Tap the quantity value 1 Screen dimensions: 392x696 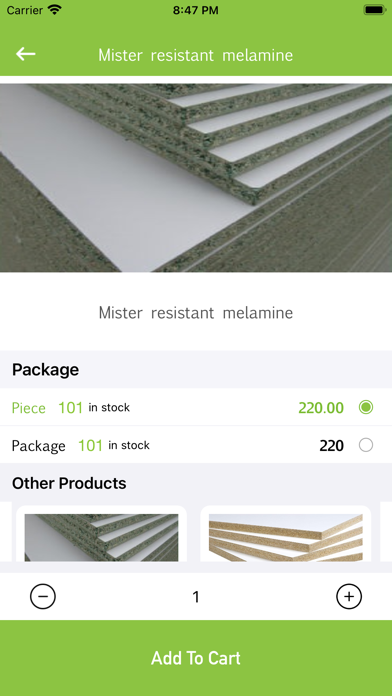(x=196, y=597)
